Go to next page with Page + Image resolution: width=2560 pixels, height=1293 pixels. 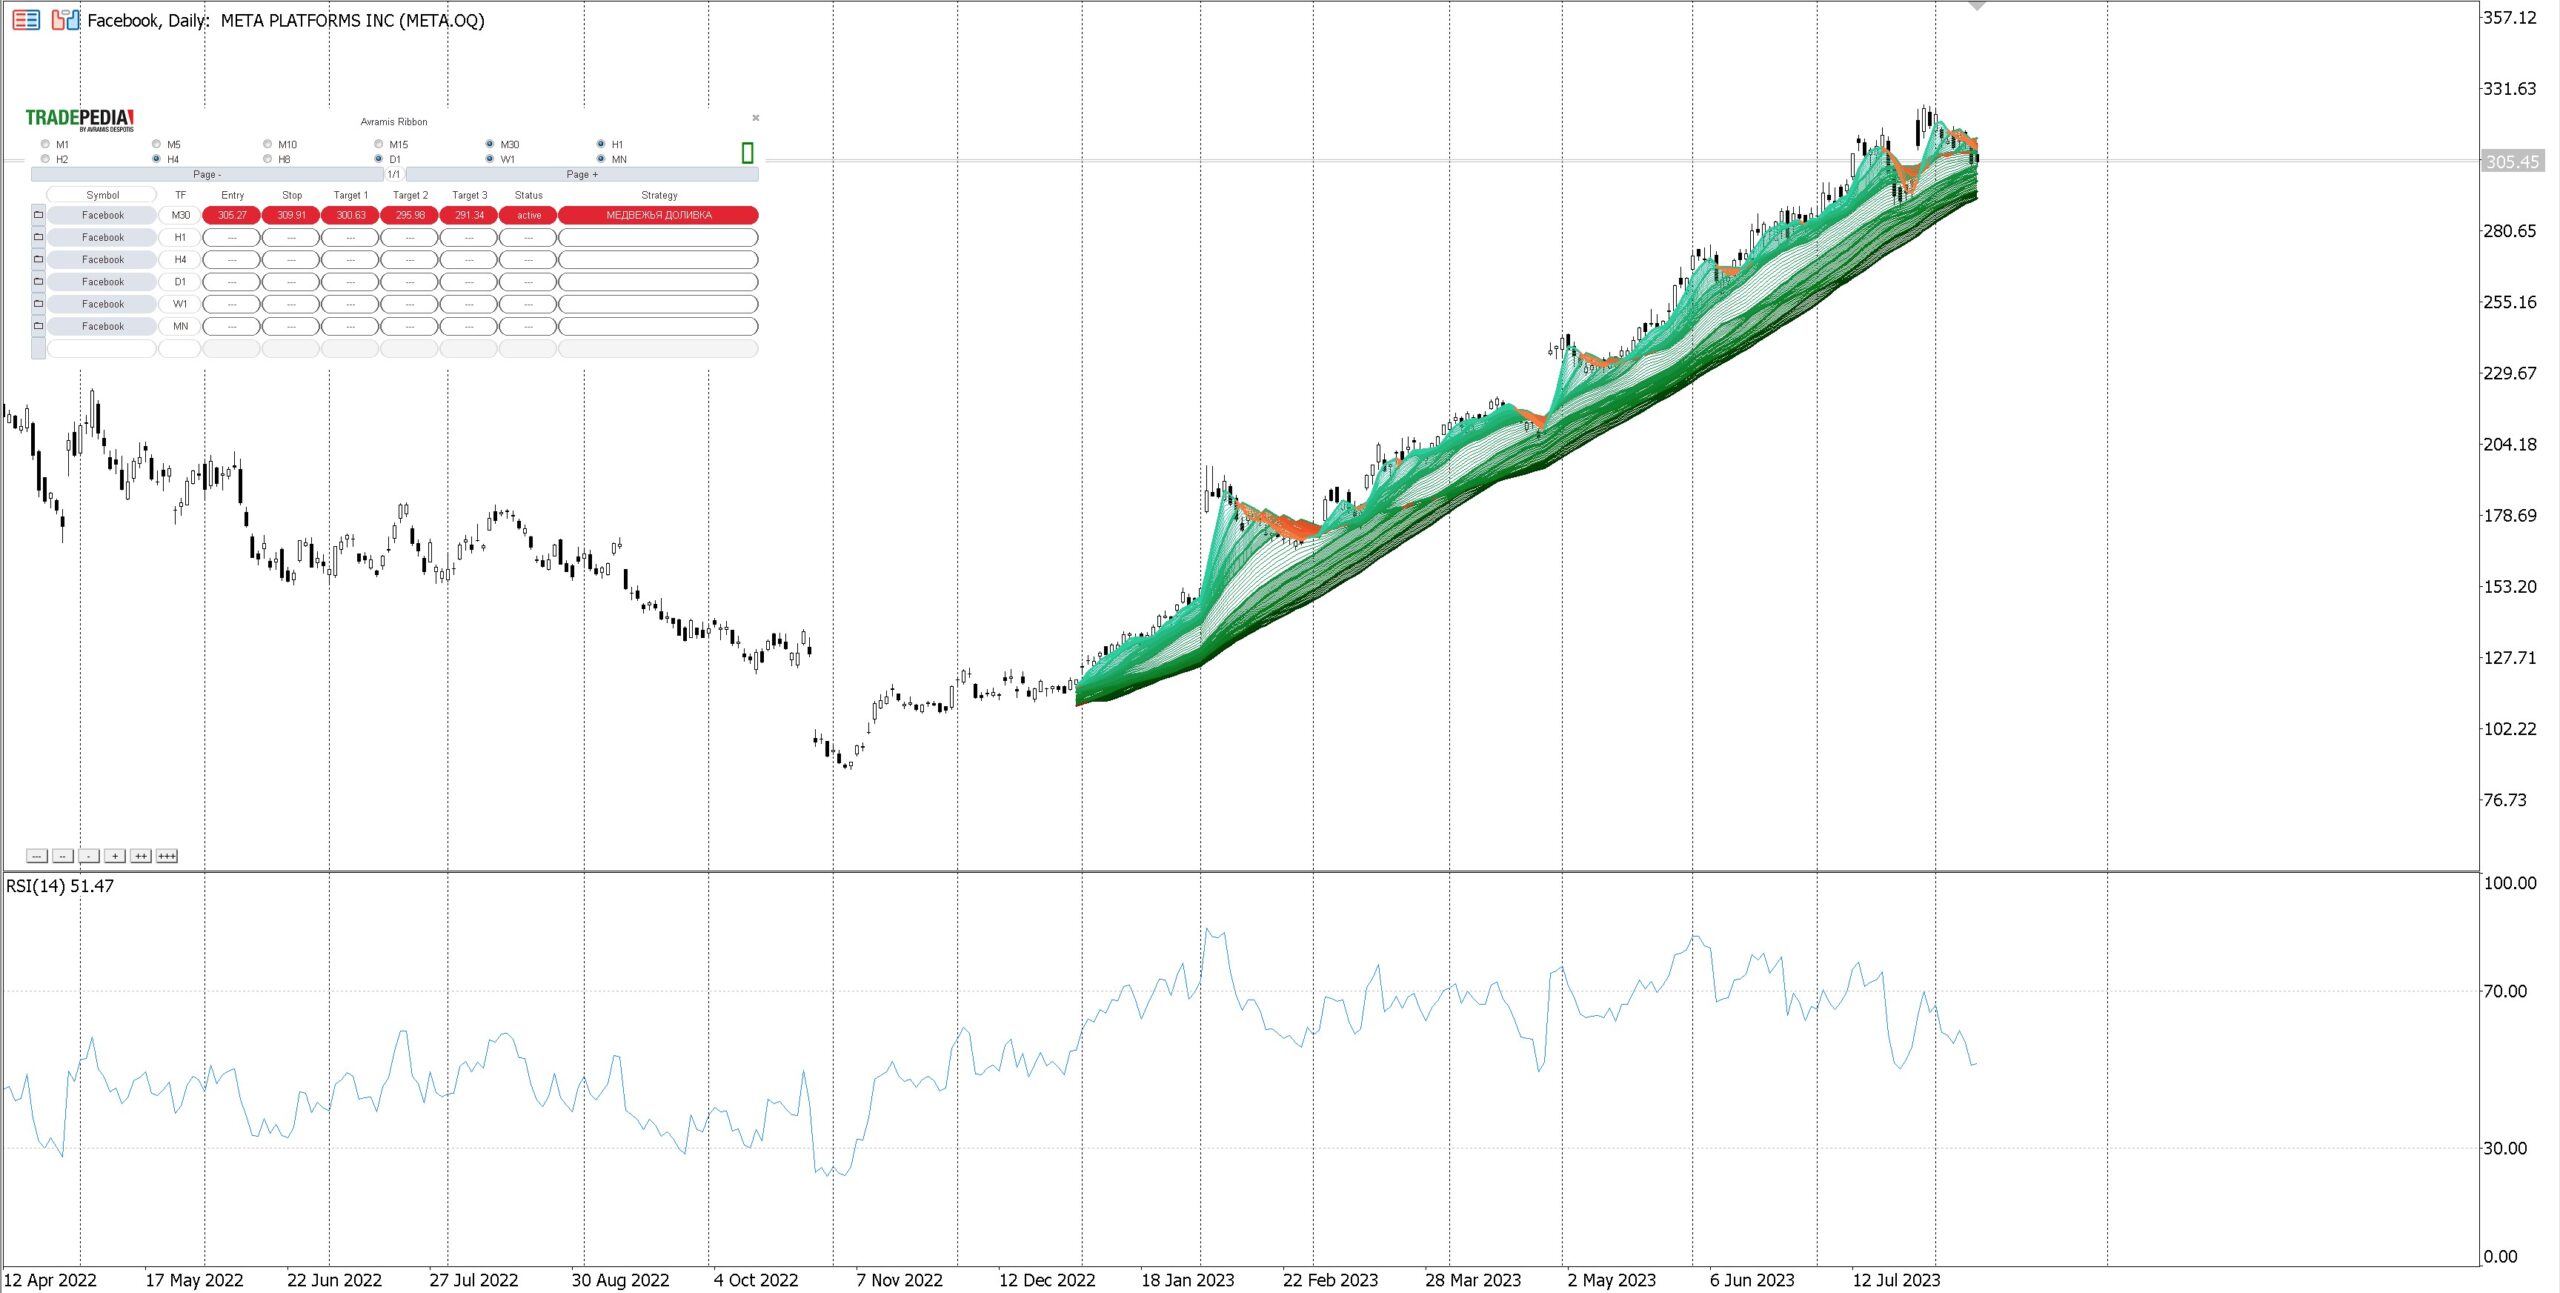(582, 174)
